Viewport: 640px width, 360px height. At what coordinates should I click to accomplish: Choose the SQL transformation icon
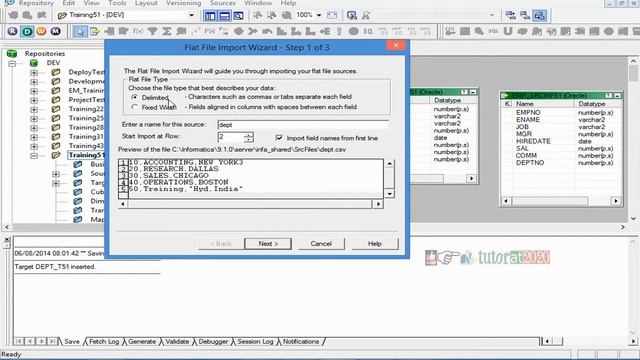pos(493,31)
